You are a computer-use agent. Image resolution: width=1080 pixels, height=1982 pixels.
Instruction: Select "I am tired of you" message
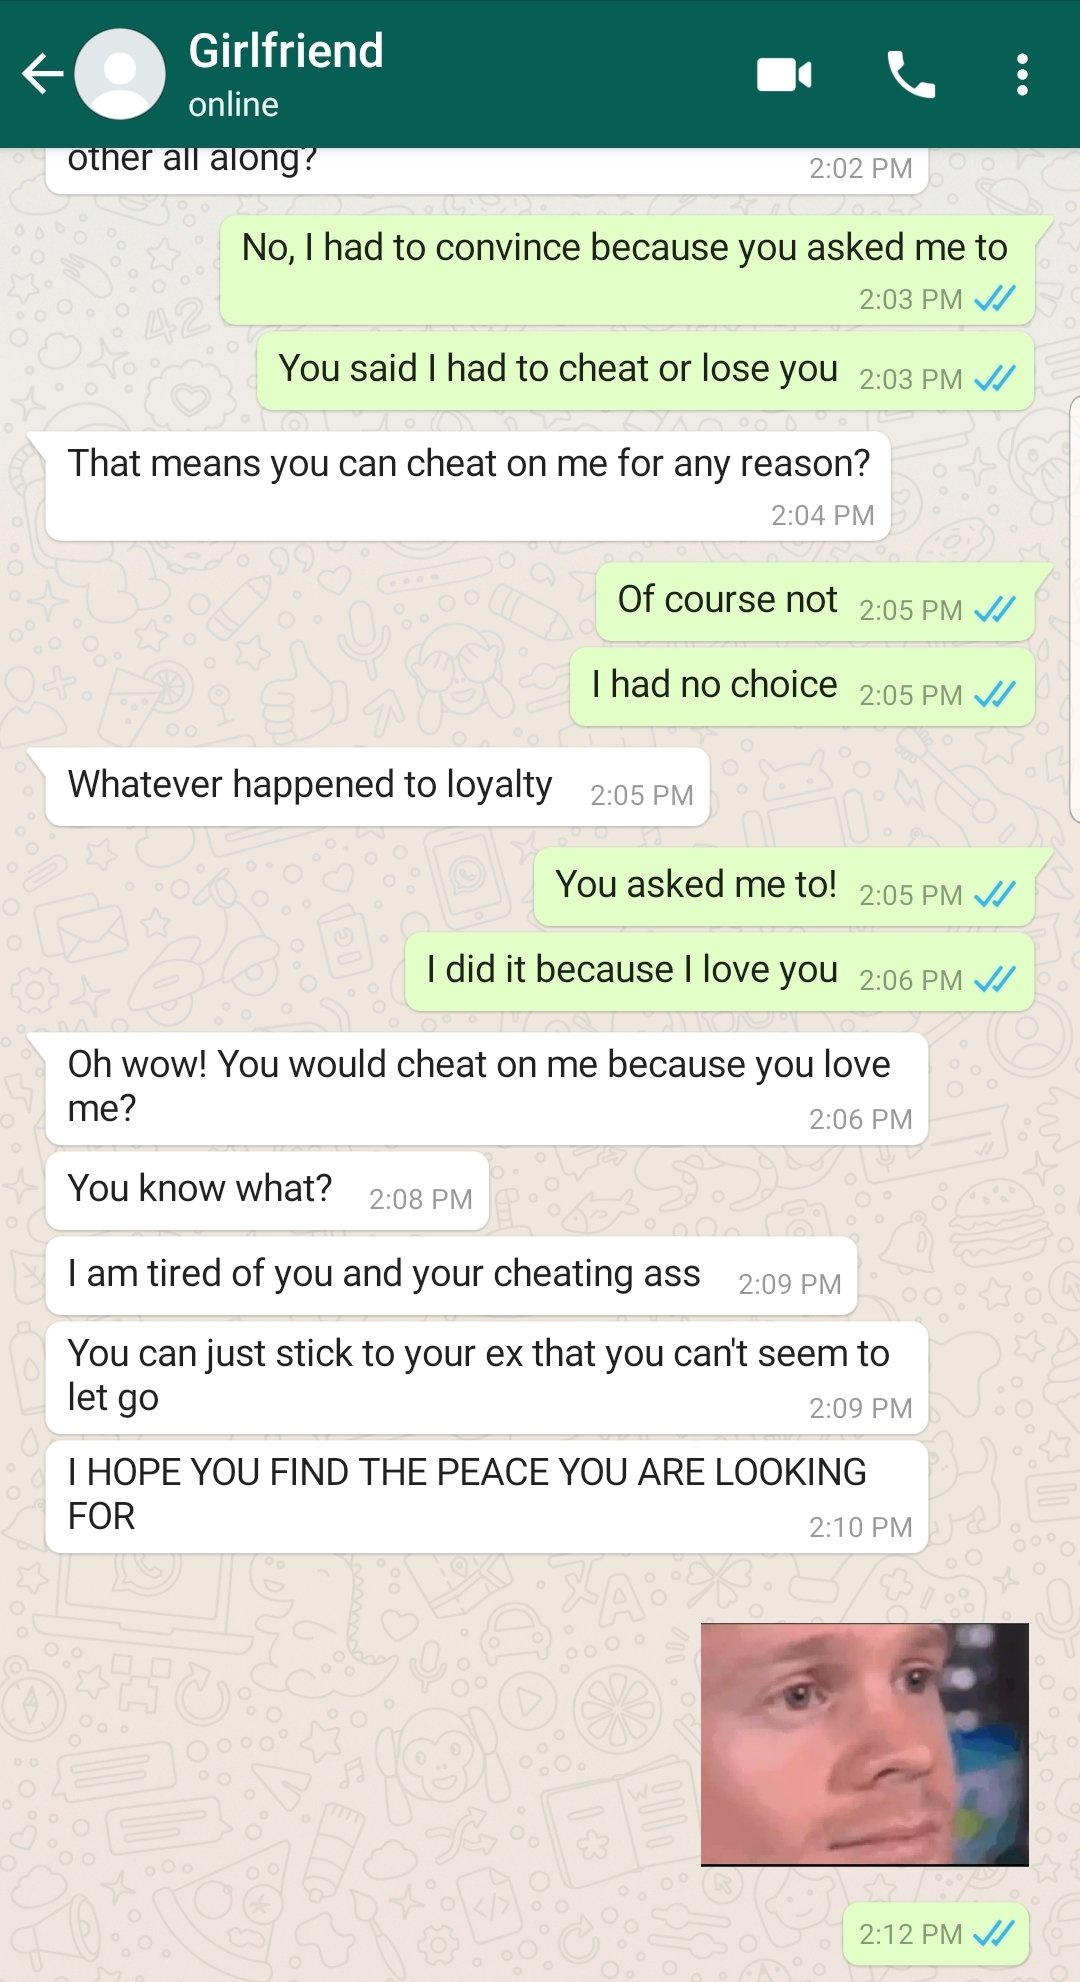(x=451, y=1276)
